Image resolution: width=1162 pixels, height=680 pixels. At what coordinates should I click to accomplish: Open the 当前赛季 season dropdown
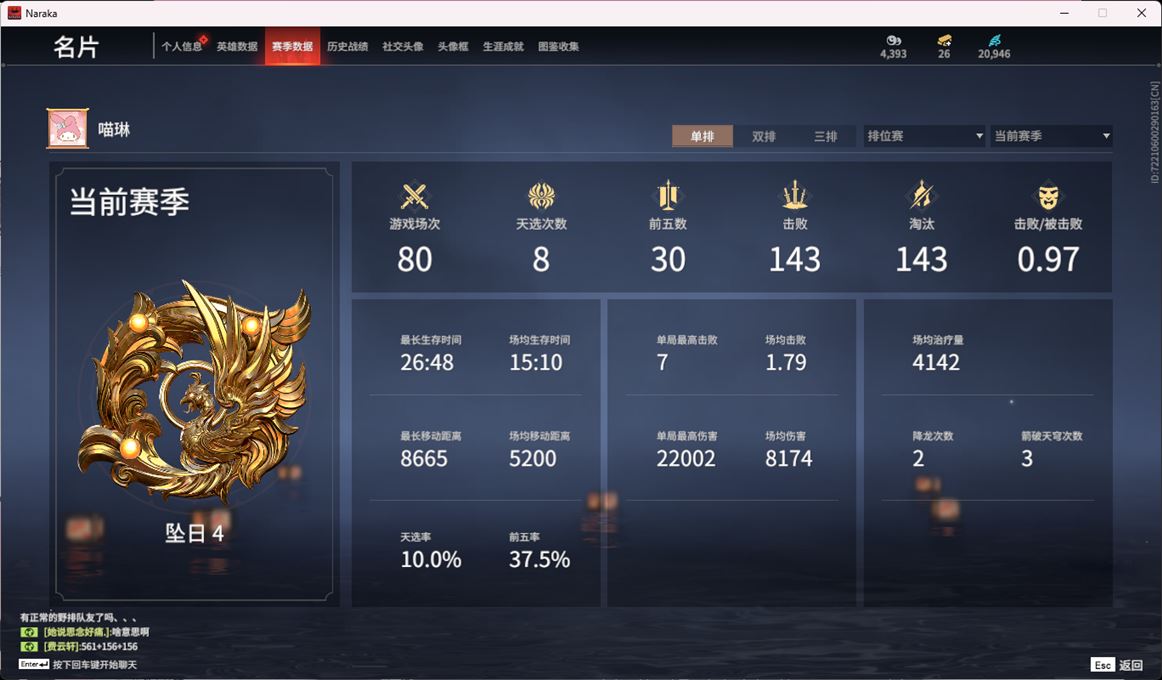click(x=1052, y=136)
